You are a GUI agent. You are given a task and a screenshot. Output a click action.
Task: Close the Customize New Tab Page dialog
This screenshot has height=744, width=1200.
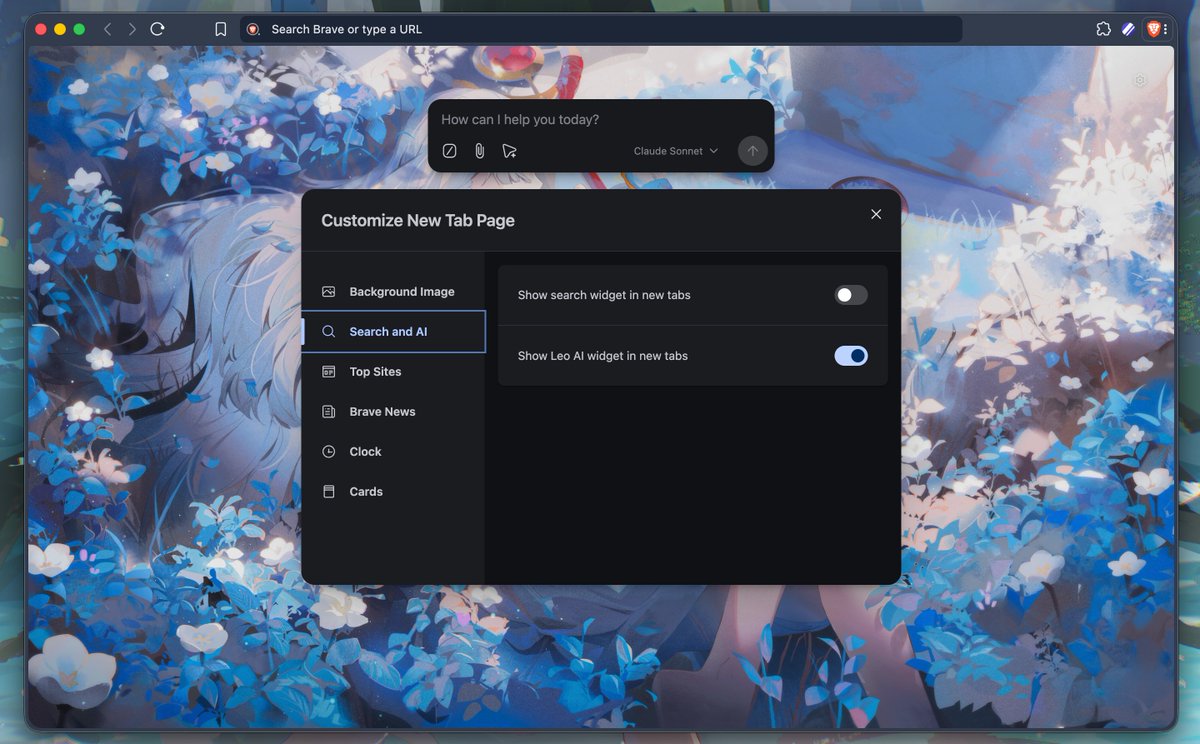(x=876, y=214)
